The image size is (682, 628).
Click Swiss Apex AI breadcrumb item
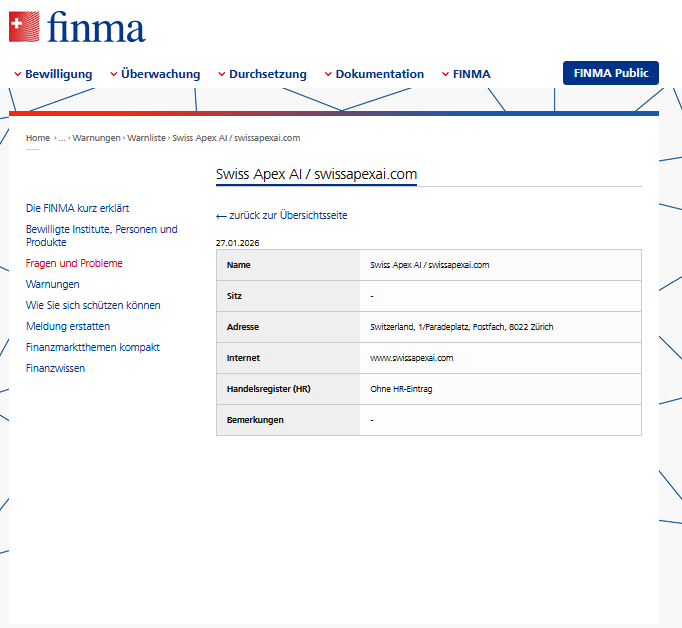pyautogui.click(x=236, y=138)
